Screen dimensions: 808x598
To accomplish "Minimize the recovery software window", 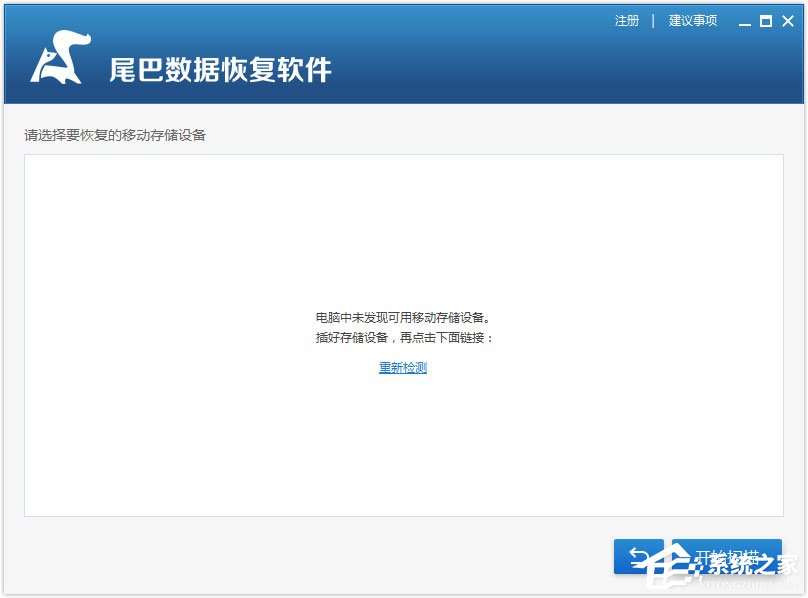I will click(745, 21).
